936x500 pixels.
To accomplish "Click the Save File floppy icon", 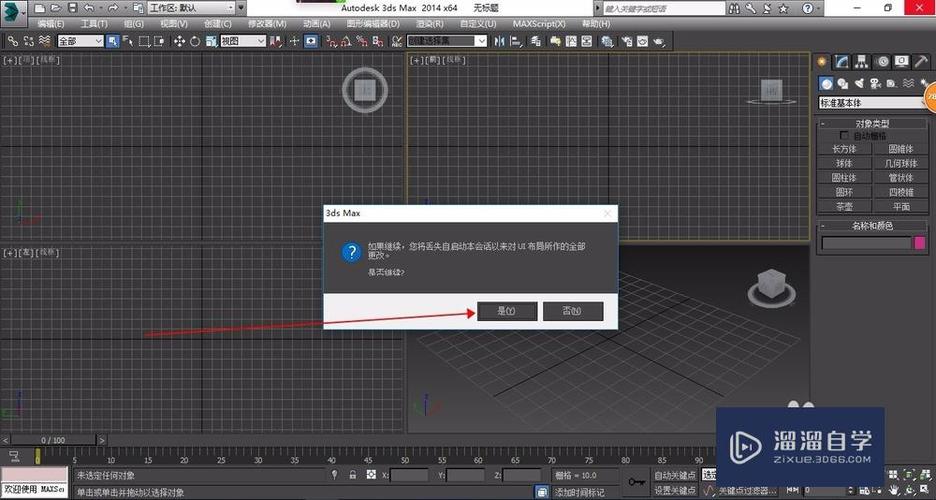I will point(72,8).
